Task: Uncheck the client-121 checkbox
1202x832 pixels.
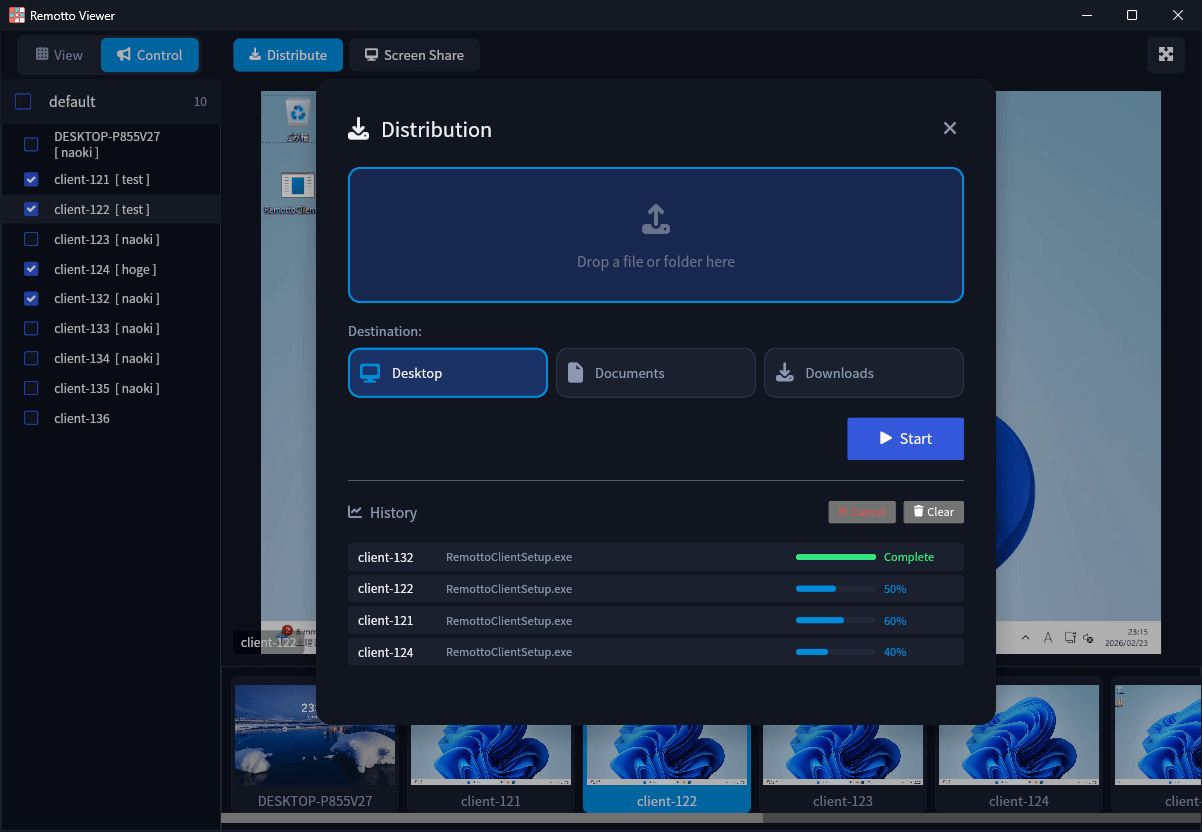Action: pyautogui.click(x=31, y=180)
